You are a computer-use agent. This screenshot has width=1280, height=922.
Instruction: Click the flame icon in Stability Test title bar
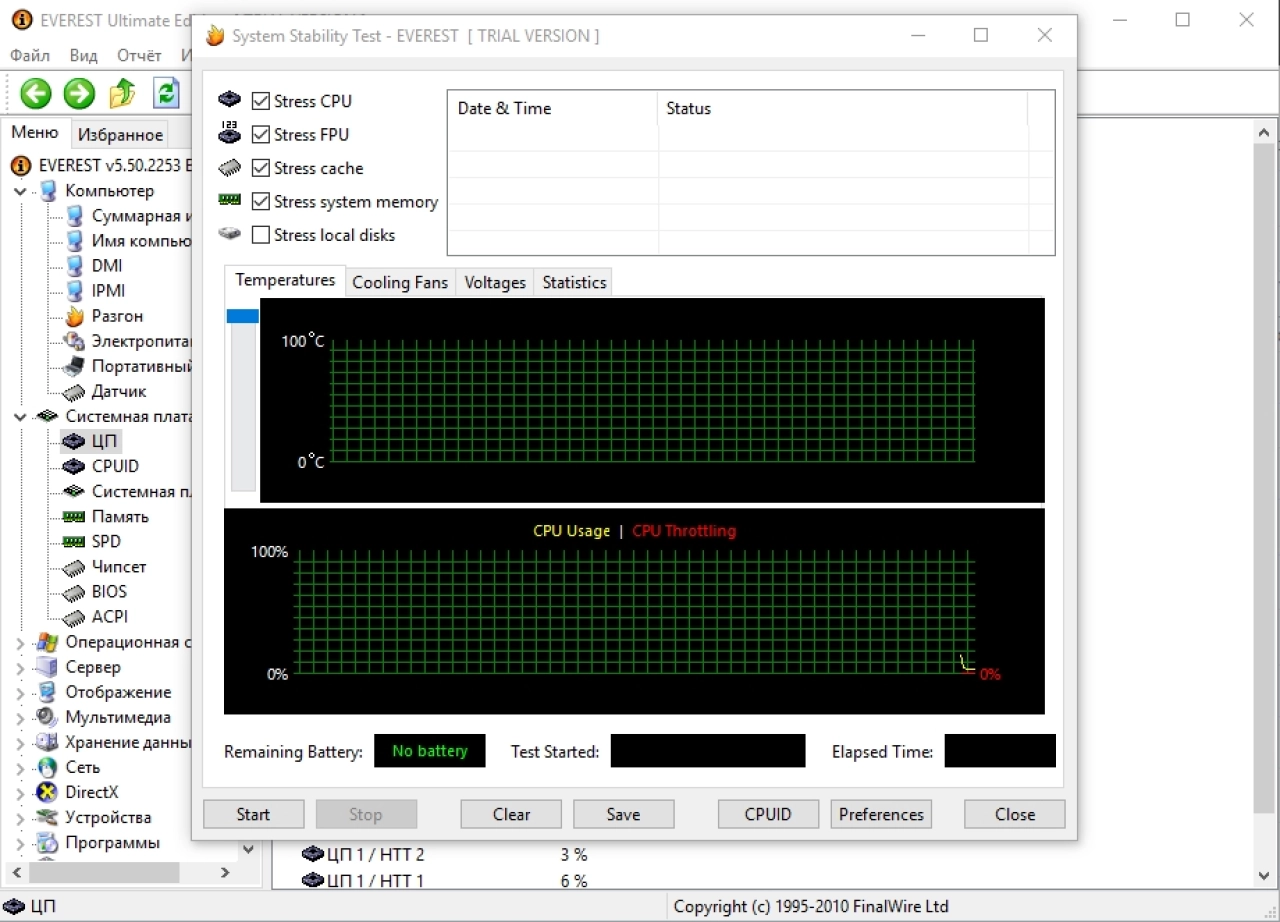[215, 36]
